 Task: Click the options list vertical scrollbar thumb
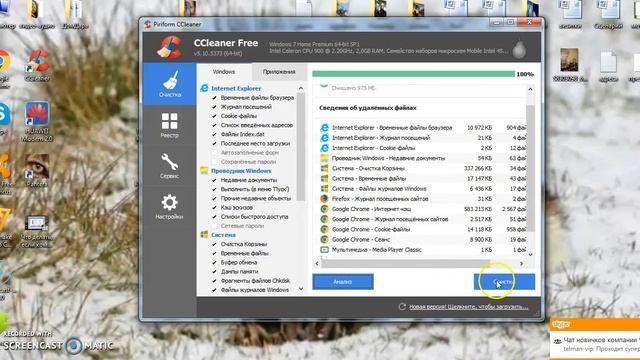[301, 147]
